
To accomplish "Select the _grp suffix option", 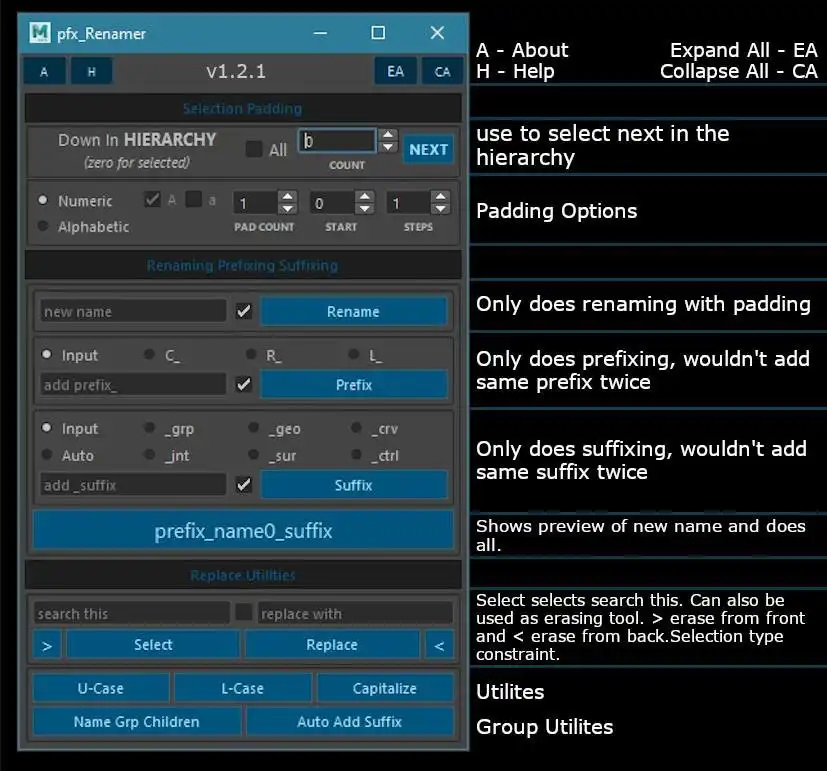I will click(150, 428).
